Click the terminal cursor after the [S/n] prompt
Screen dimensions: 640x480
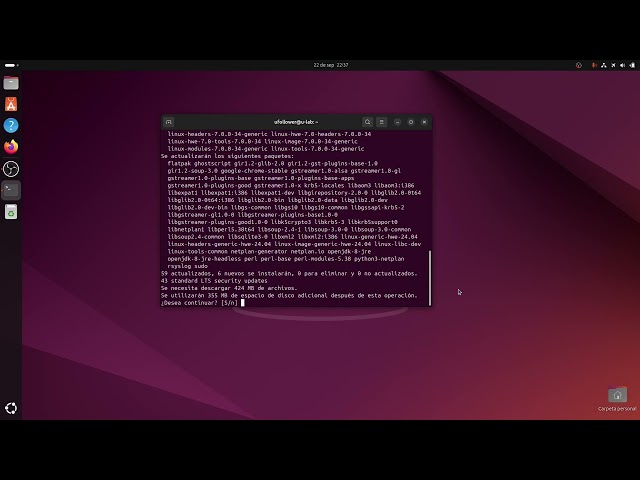(242, 303)
